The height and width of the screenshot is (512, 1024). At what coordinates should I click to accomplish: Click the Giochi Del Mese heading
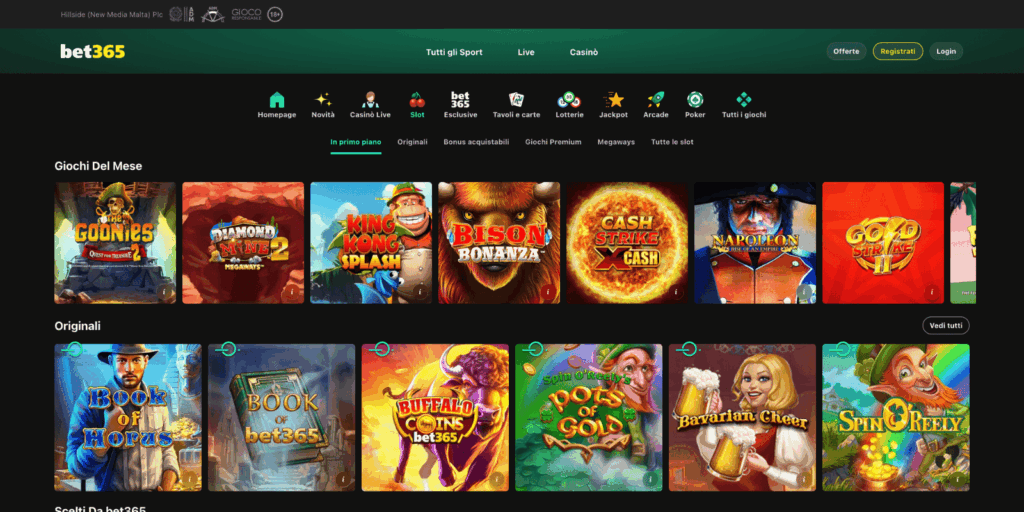[98, 166]
